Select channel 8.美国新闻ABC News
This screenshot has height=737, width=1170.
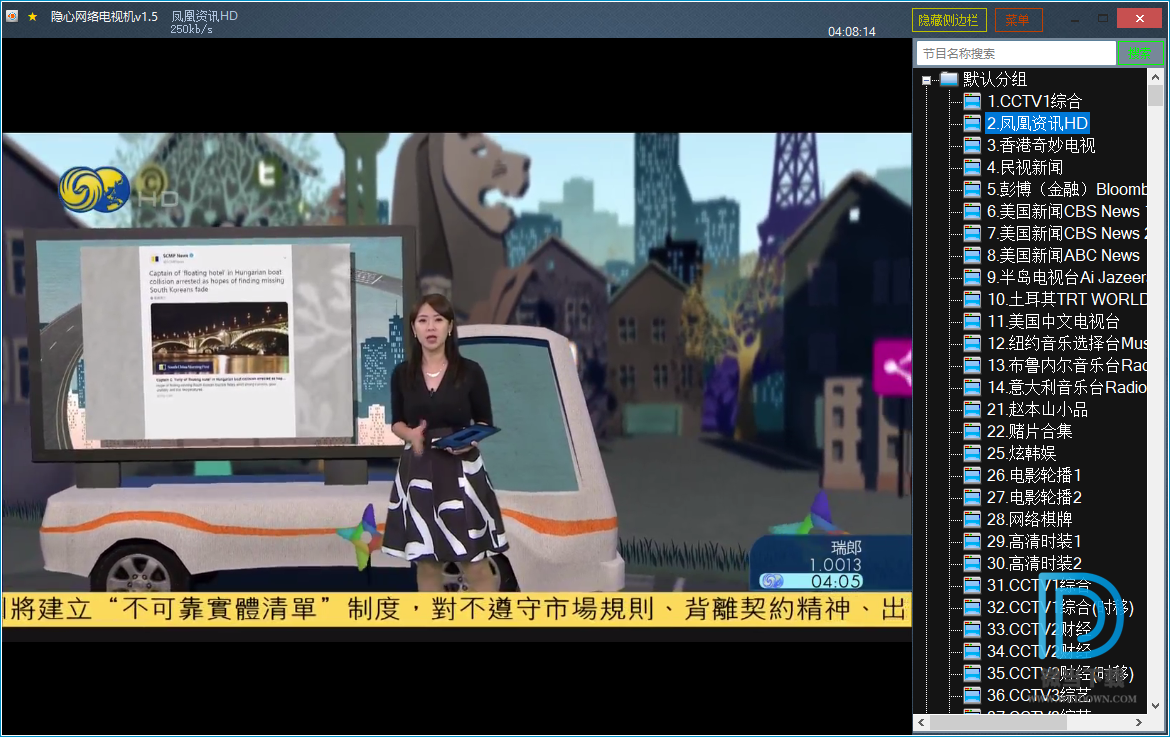1063,255
